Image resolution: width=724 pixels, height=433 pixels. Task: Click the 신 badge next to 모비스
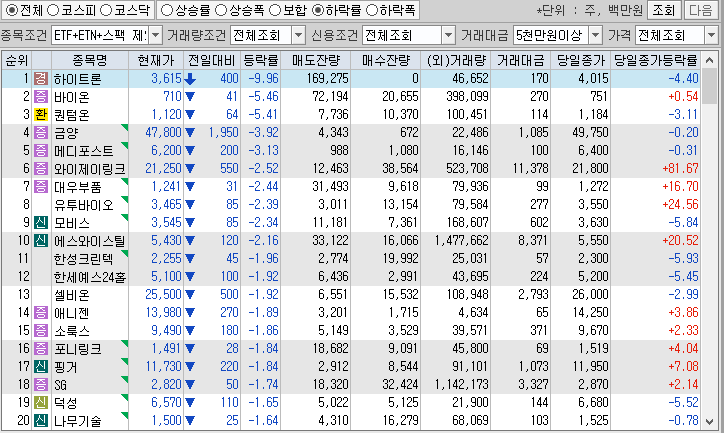click(41, 223)
